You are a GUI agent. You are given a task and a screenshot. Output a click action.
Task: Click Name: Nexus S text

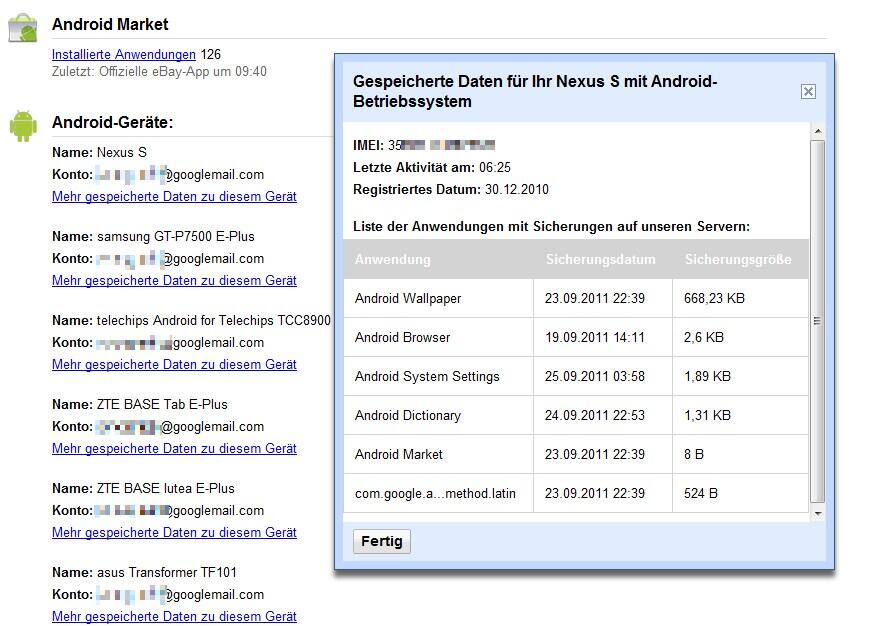(99, 153)
